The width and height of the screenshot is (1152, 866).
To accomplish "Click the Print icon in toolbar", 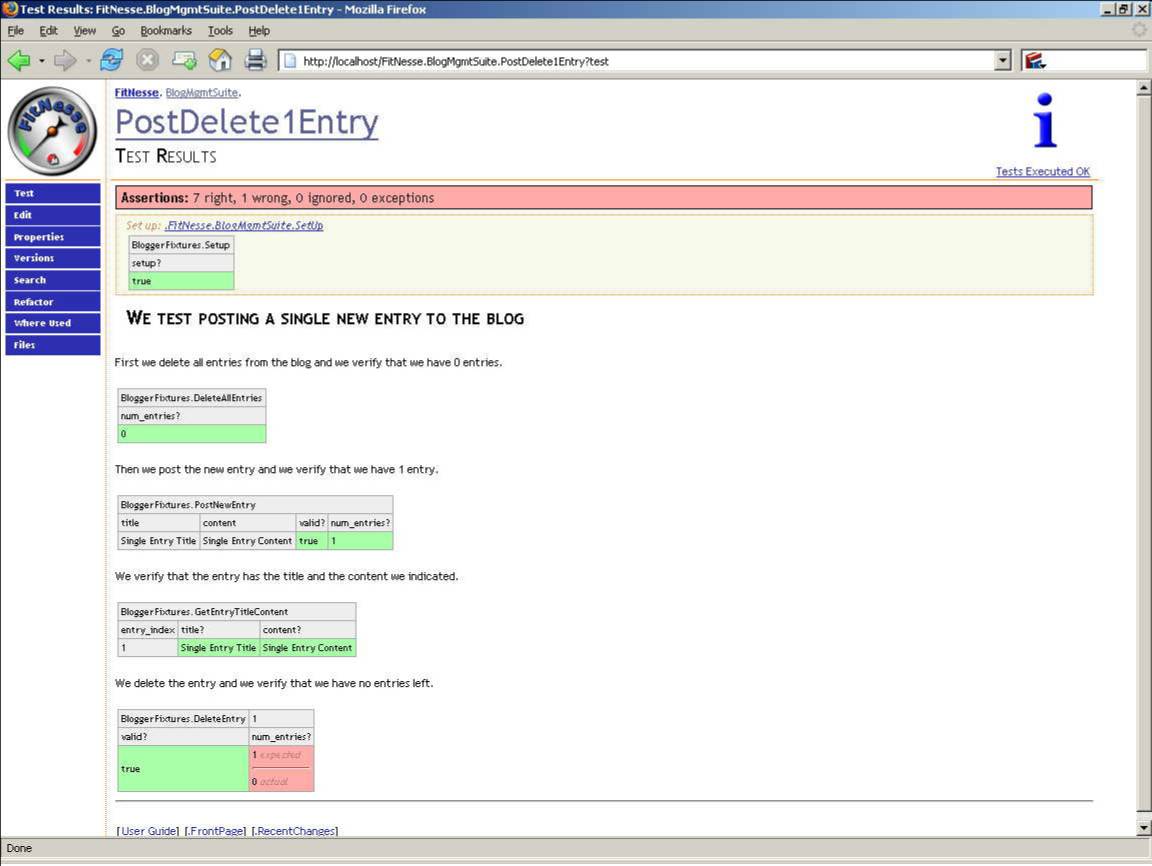I will pos(256,61).
